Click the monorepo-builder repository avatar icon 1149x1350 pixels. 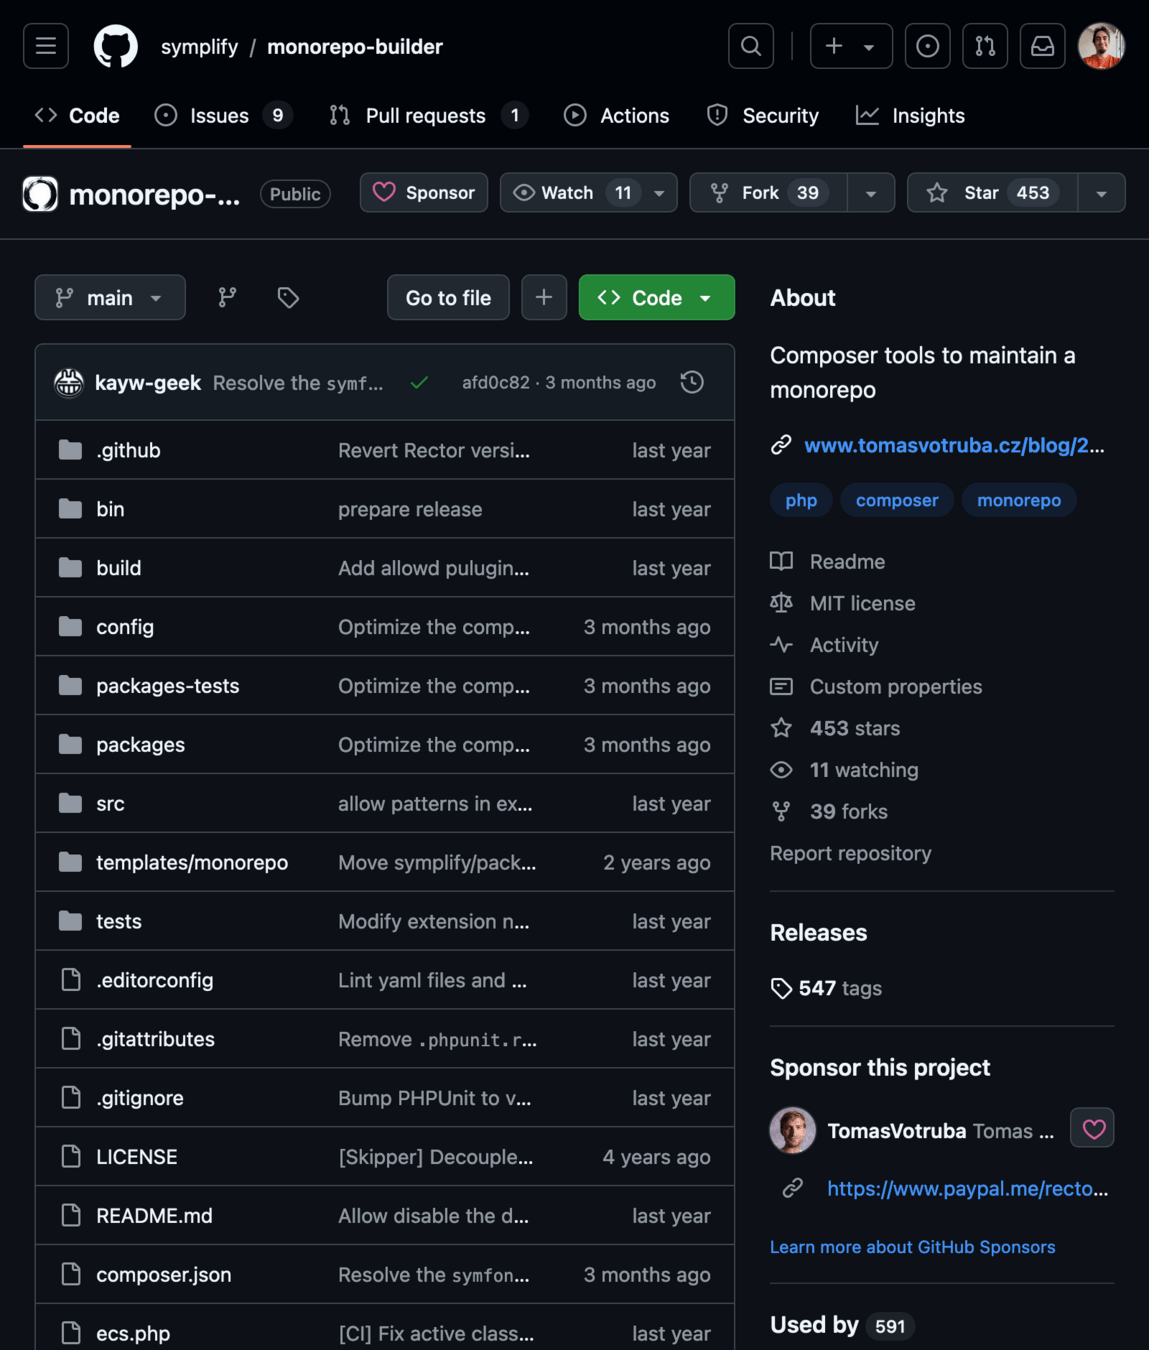point(41,193)
